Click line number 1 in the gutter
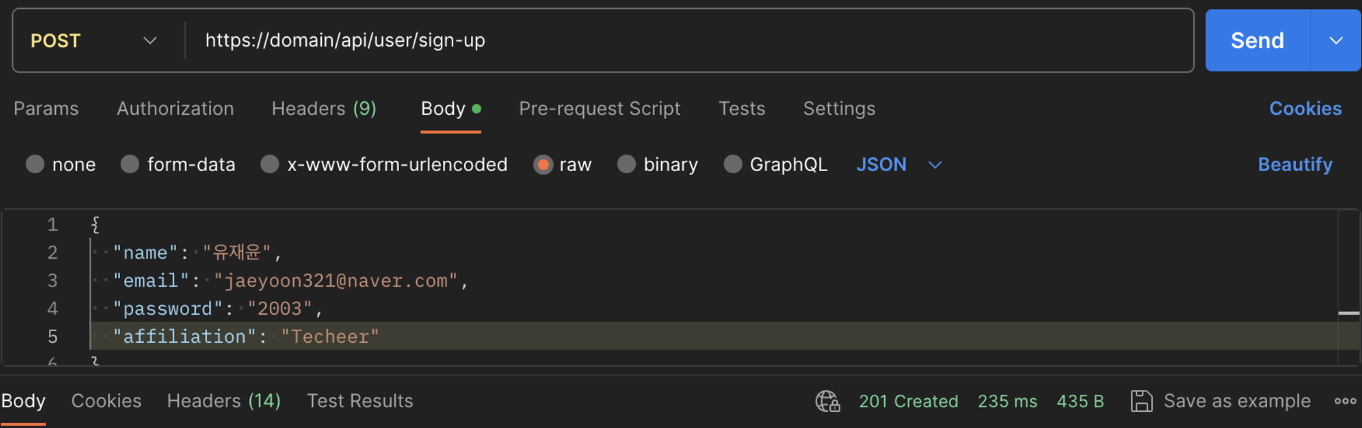 pos(52,225)
